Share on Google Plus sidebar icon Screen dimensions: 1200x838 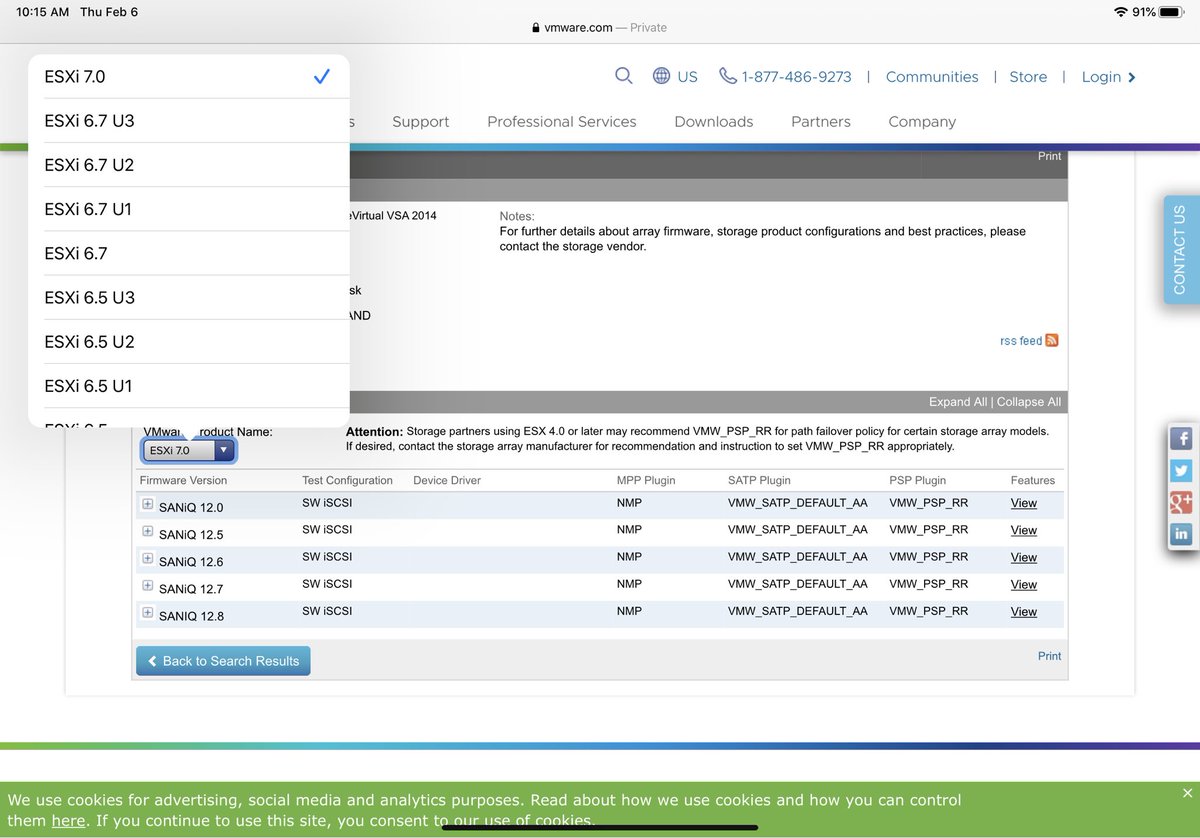[1181, 502]
